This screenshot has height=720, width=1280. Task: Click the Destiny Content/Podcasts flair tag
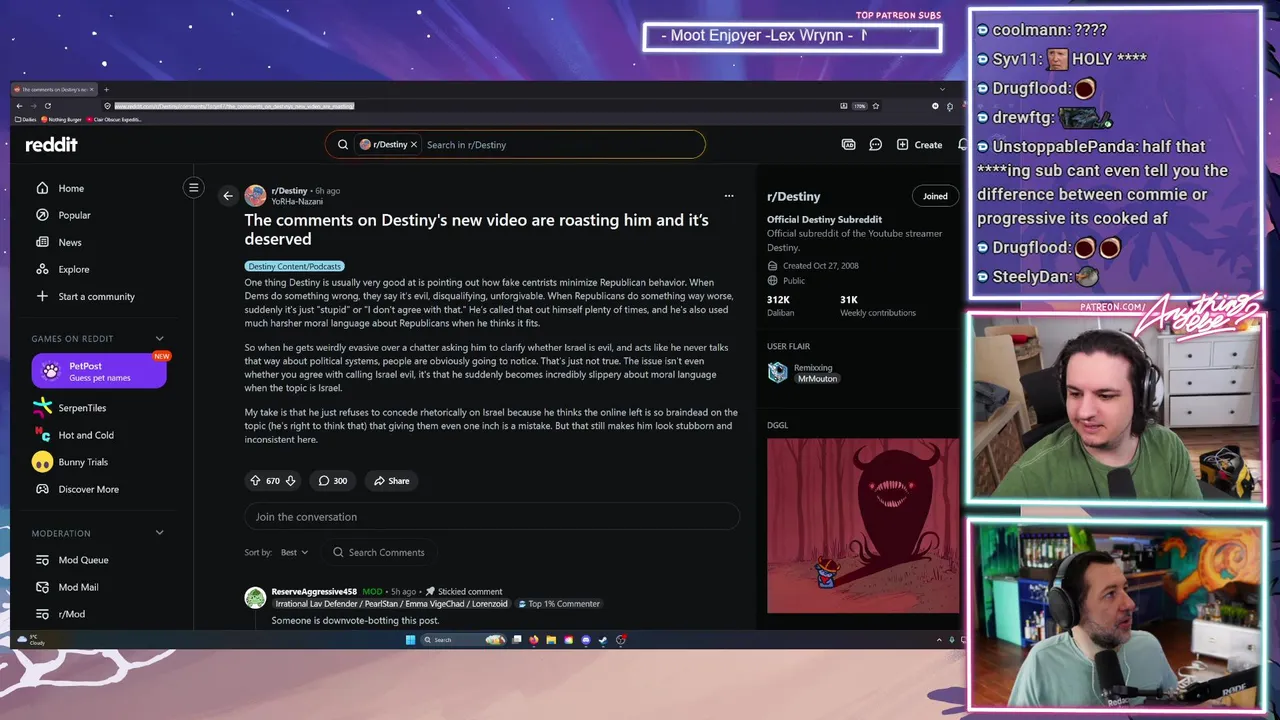click(294, 266)
